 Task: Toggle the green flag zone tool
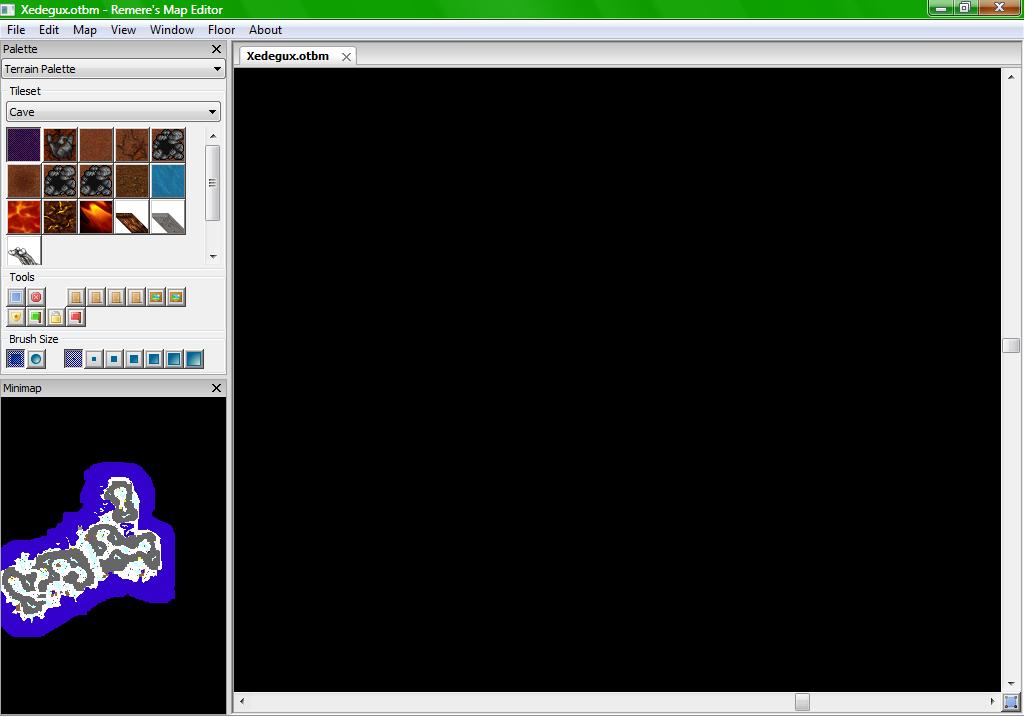36,317
